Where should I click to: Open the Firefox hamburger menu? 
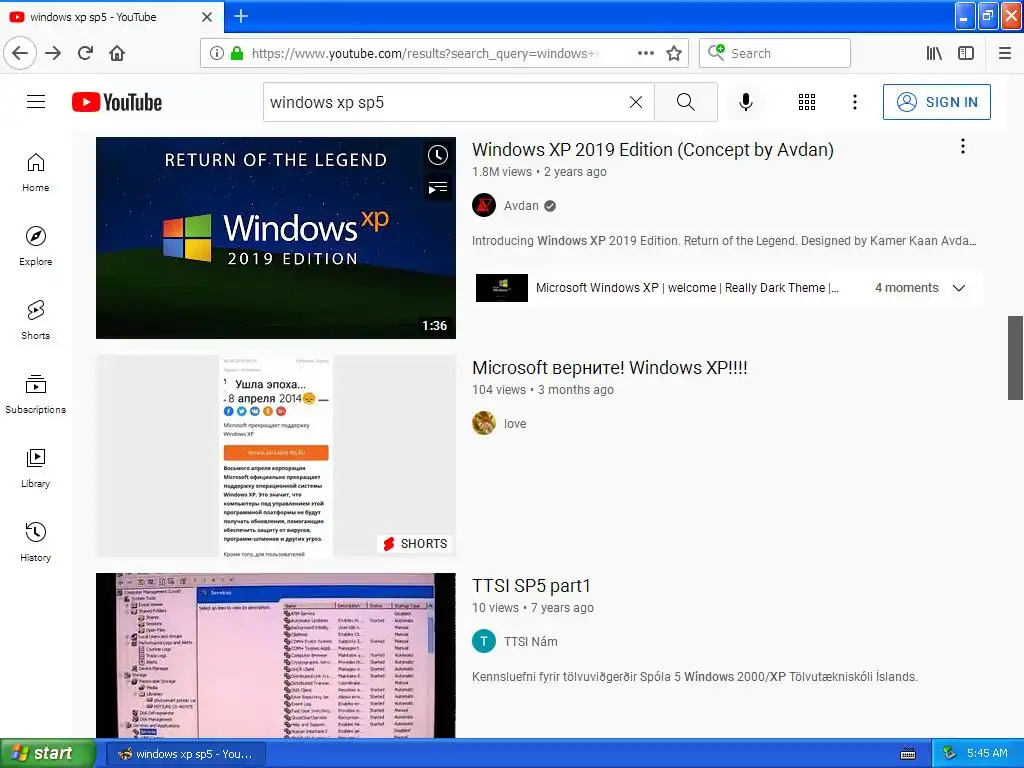1005,53
